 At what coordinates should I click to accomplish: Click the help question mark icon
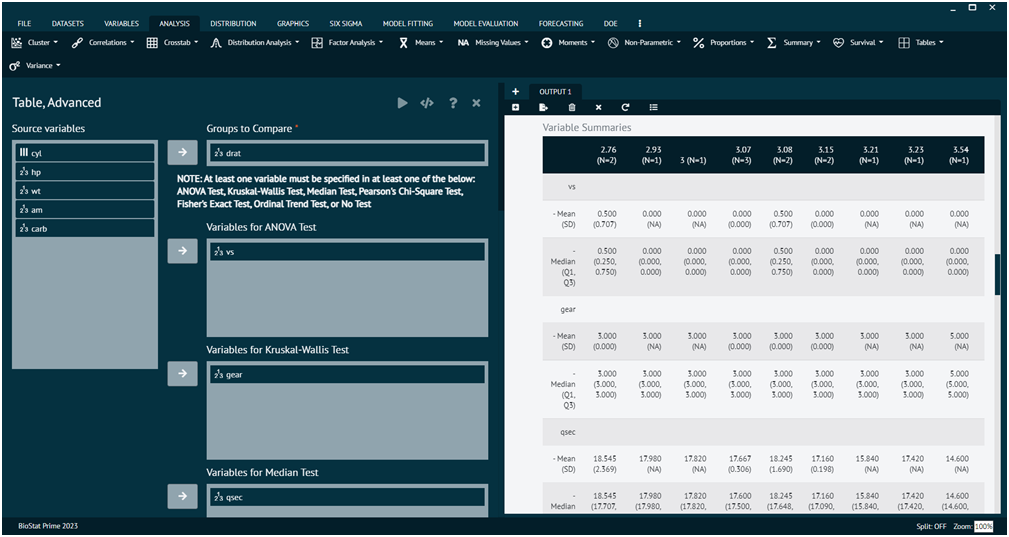pos(453,103)
